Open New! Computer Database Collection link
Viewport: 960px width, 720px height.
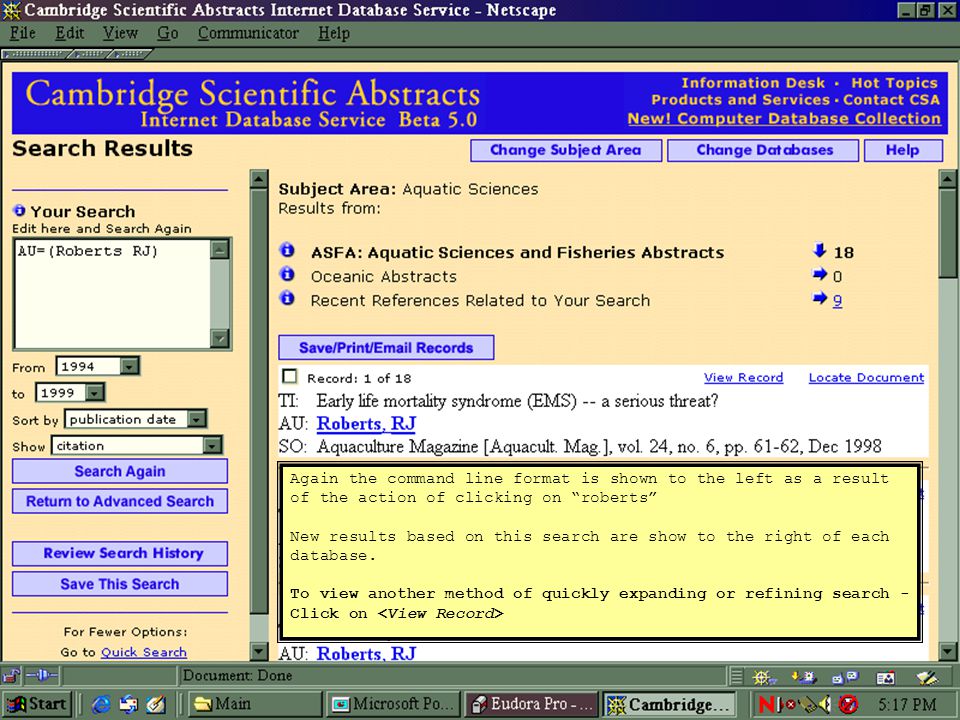784,118
